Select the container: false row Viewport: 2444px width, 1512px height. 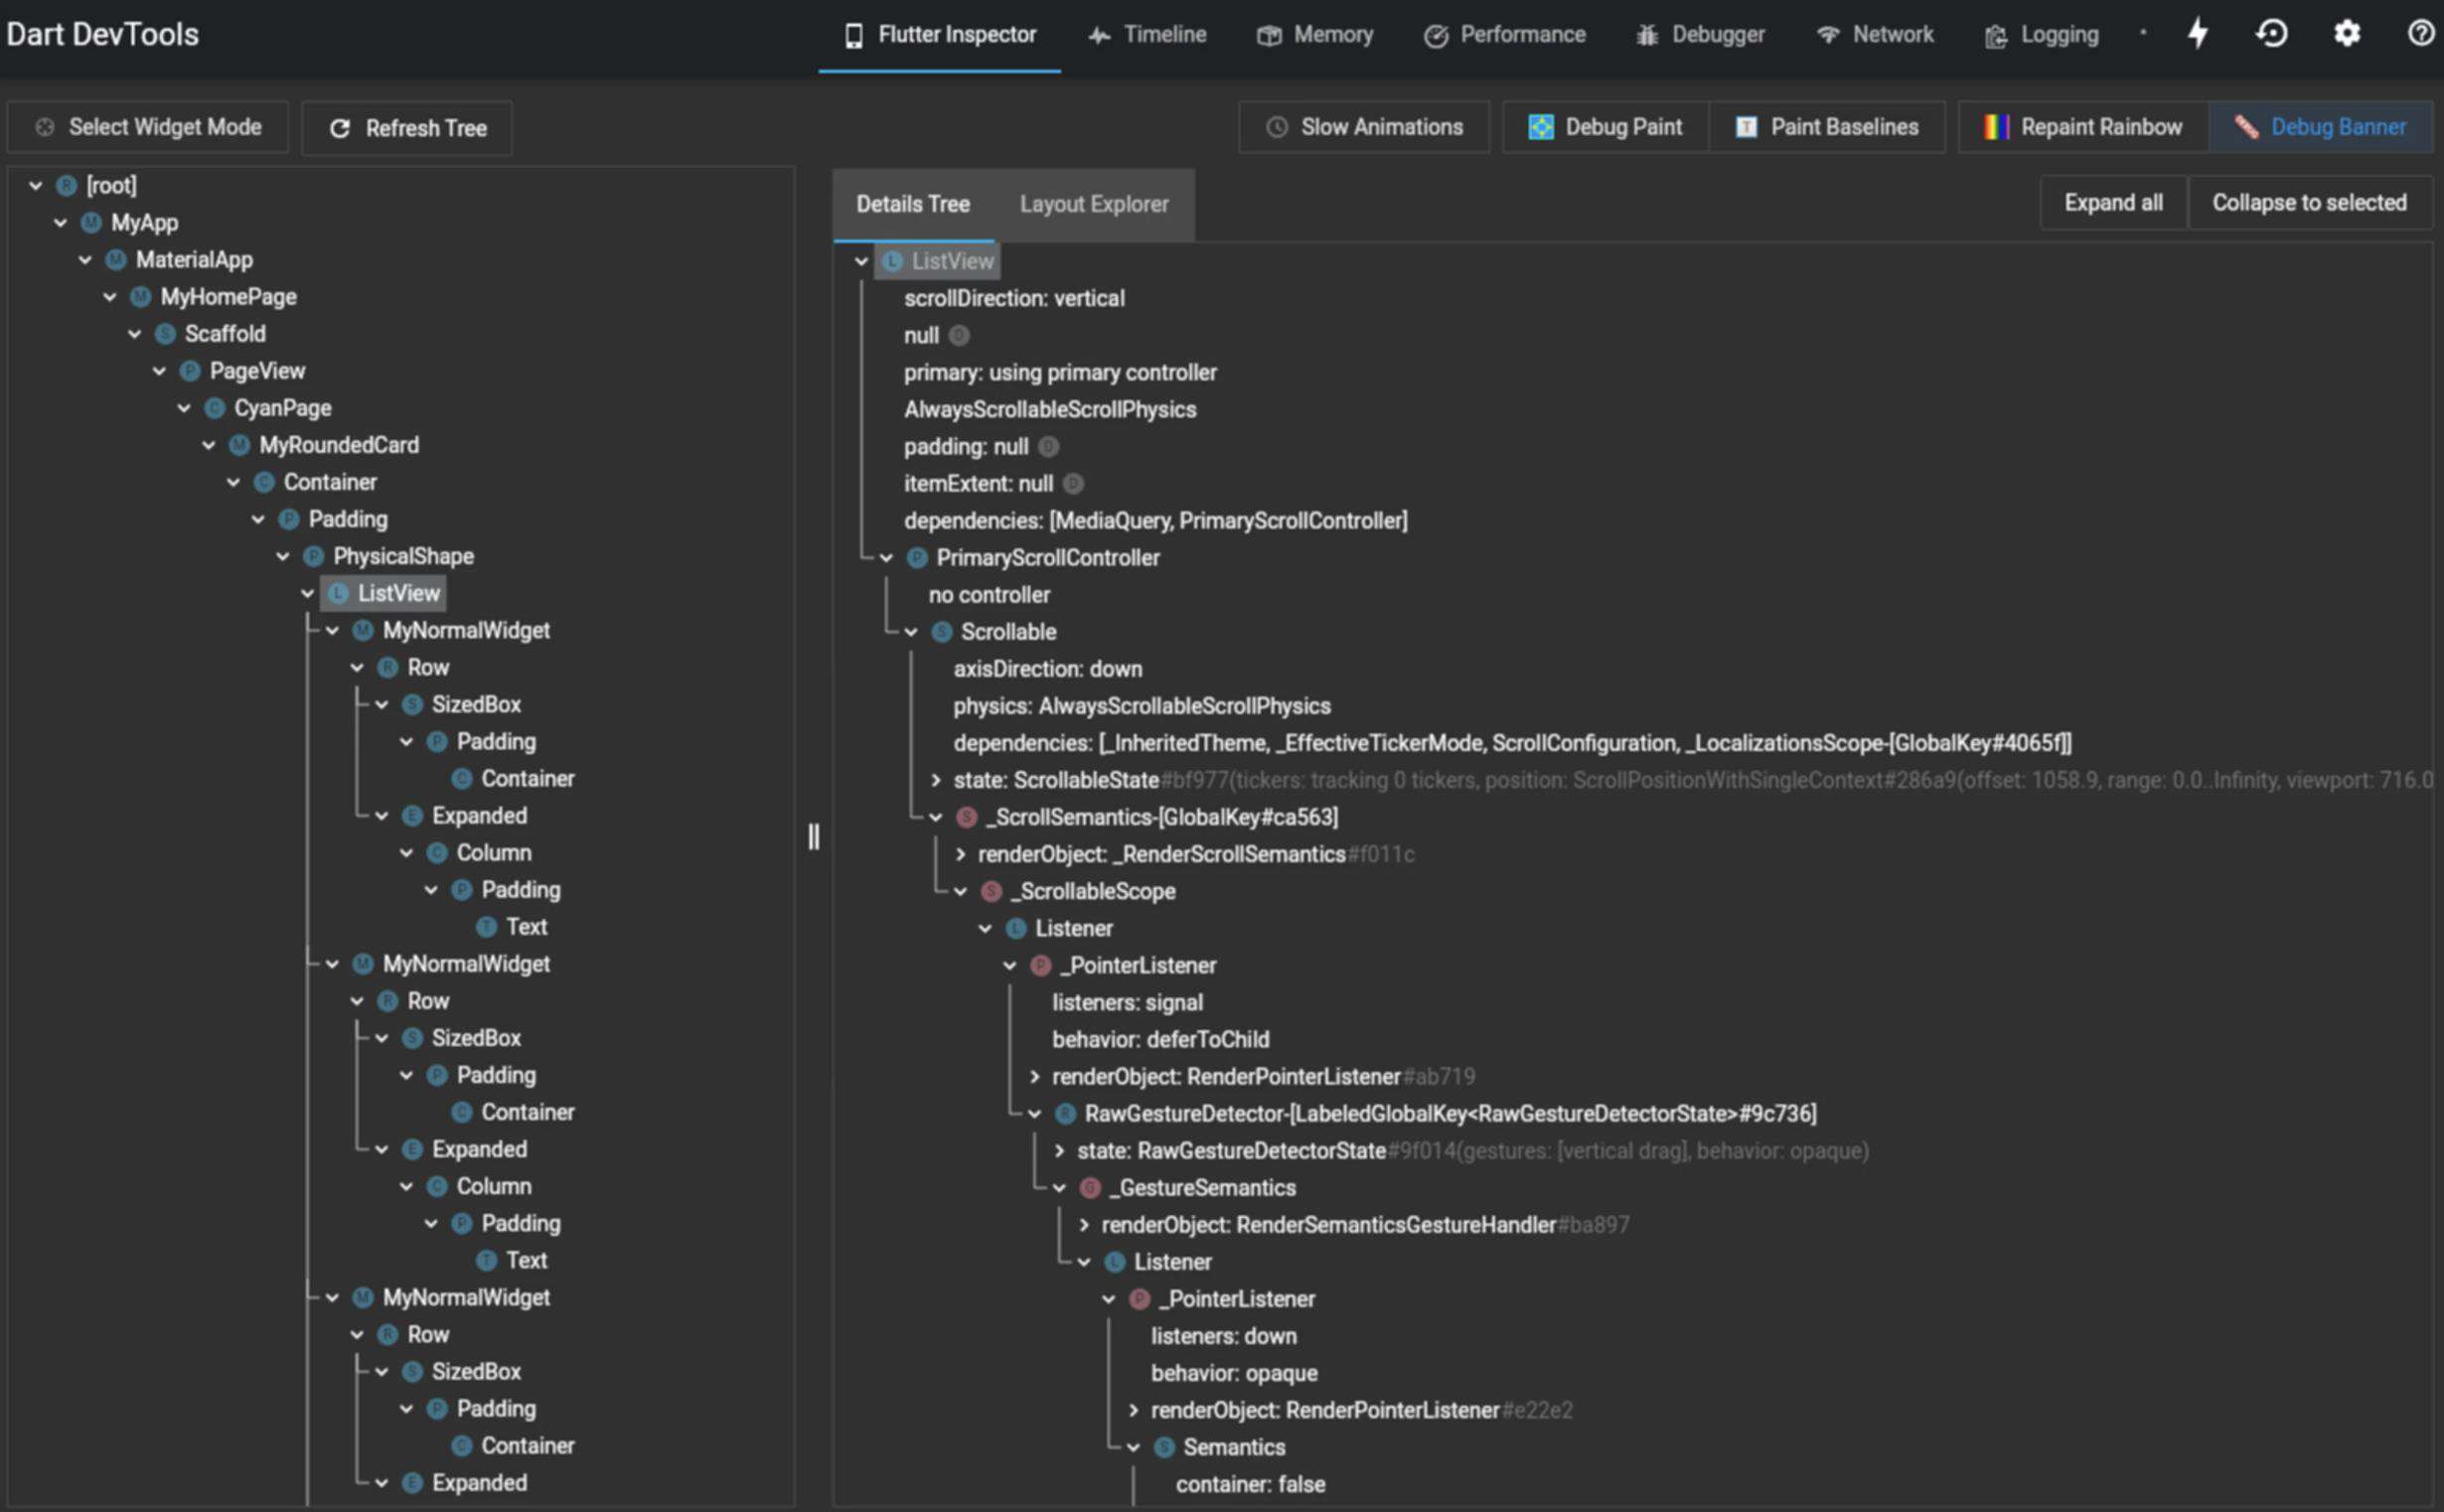(x=1250, y=1484)
